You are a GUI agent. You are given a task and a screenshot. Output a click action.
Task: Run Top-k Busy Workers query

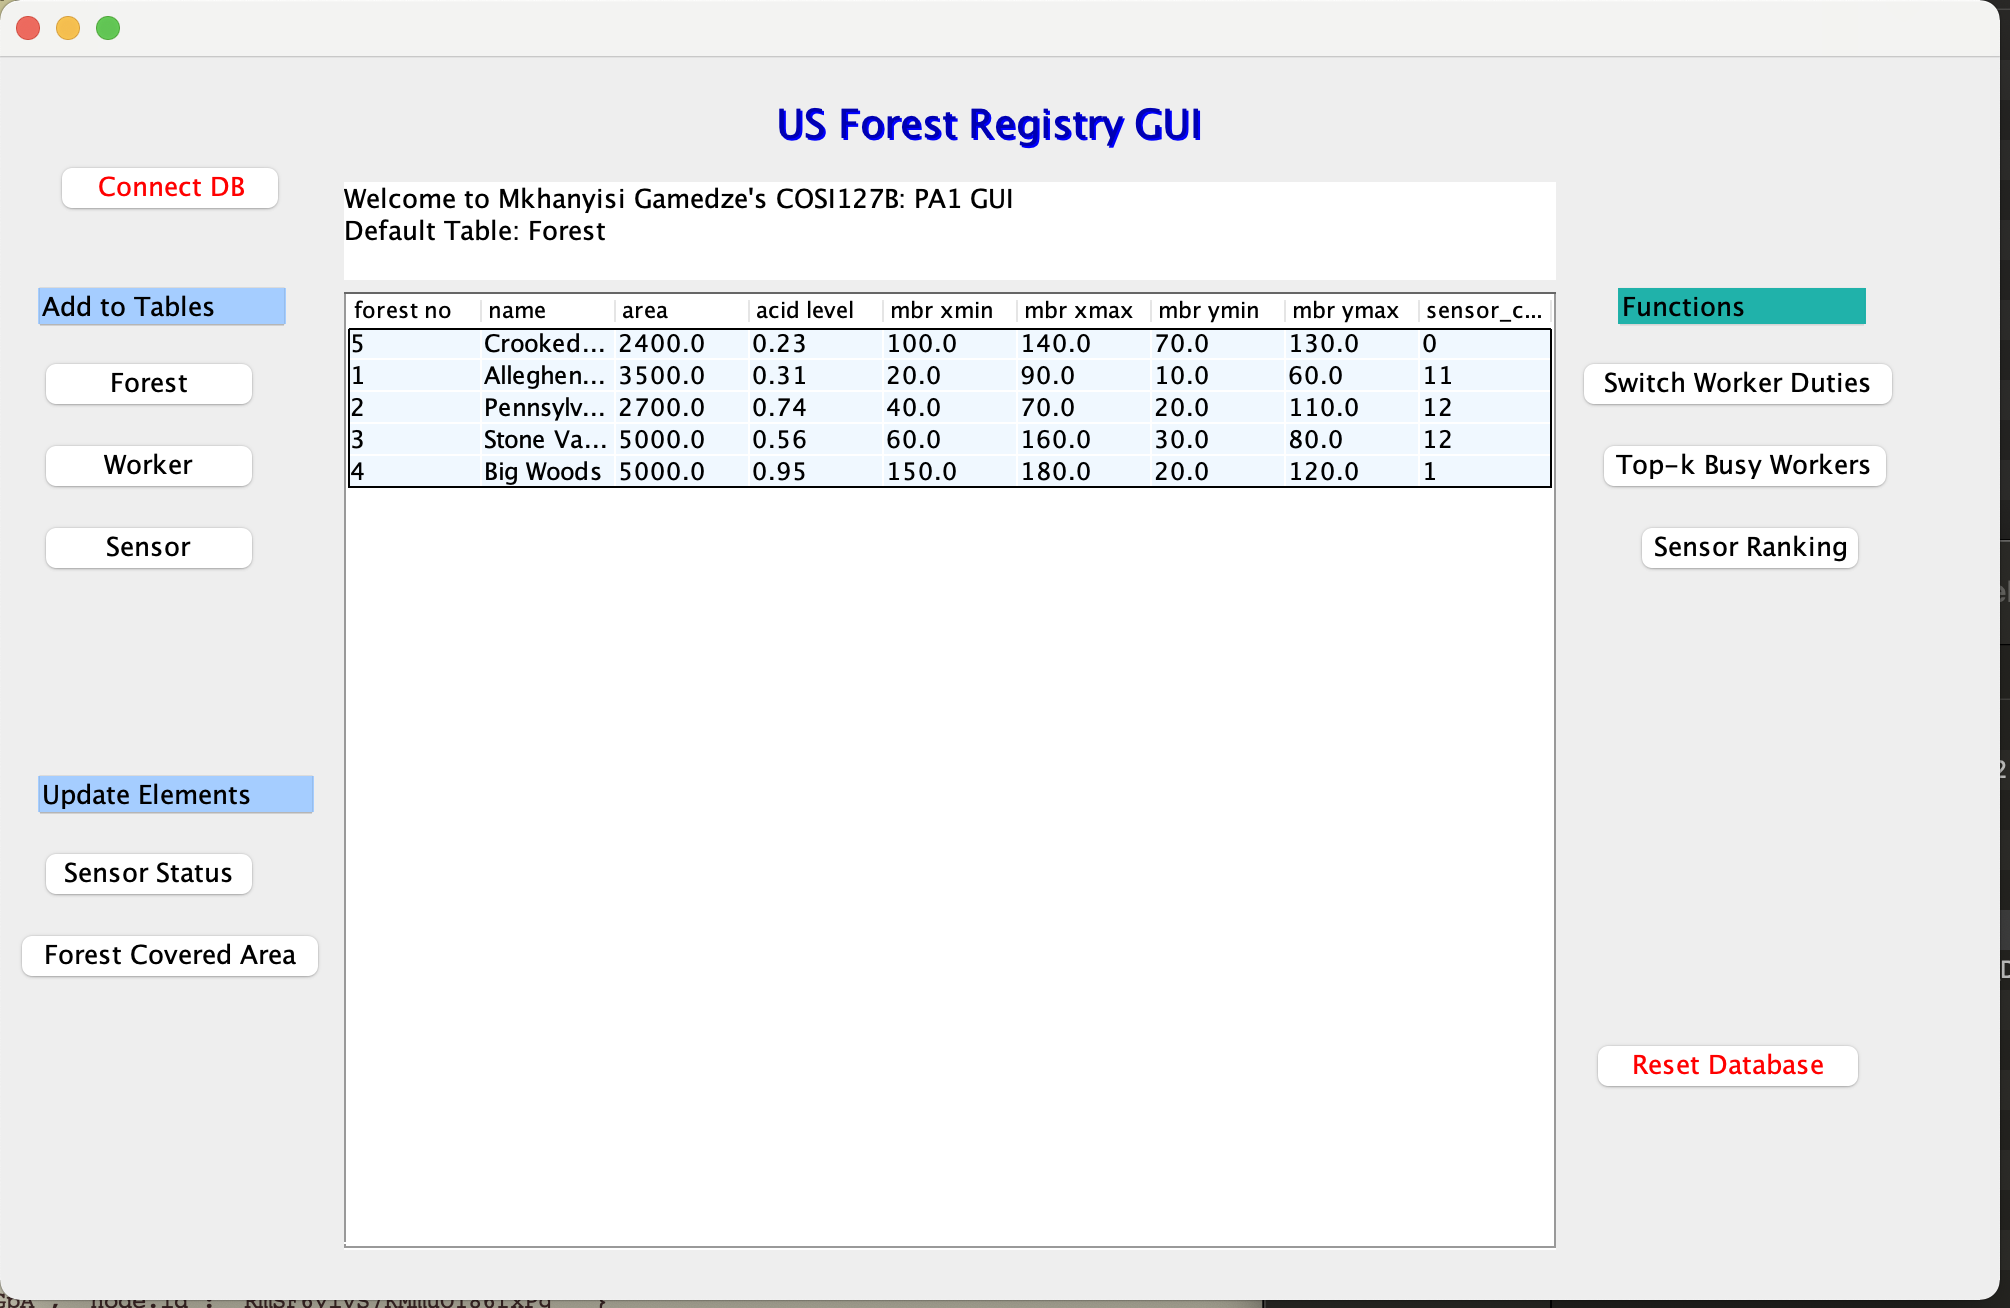click(x=1743, y=466)
